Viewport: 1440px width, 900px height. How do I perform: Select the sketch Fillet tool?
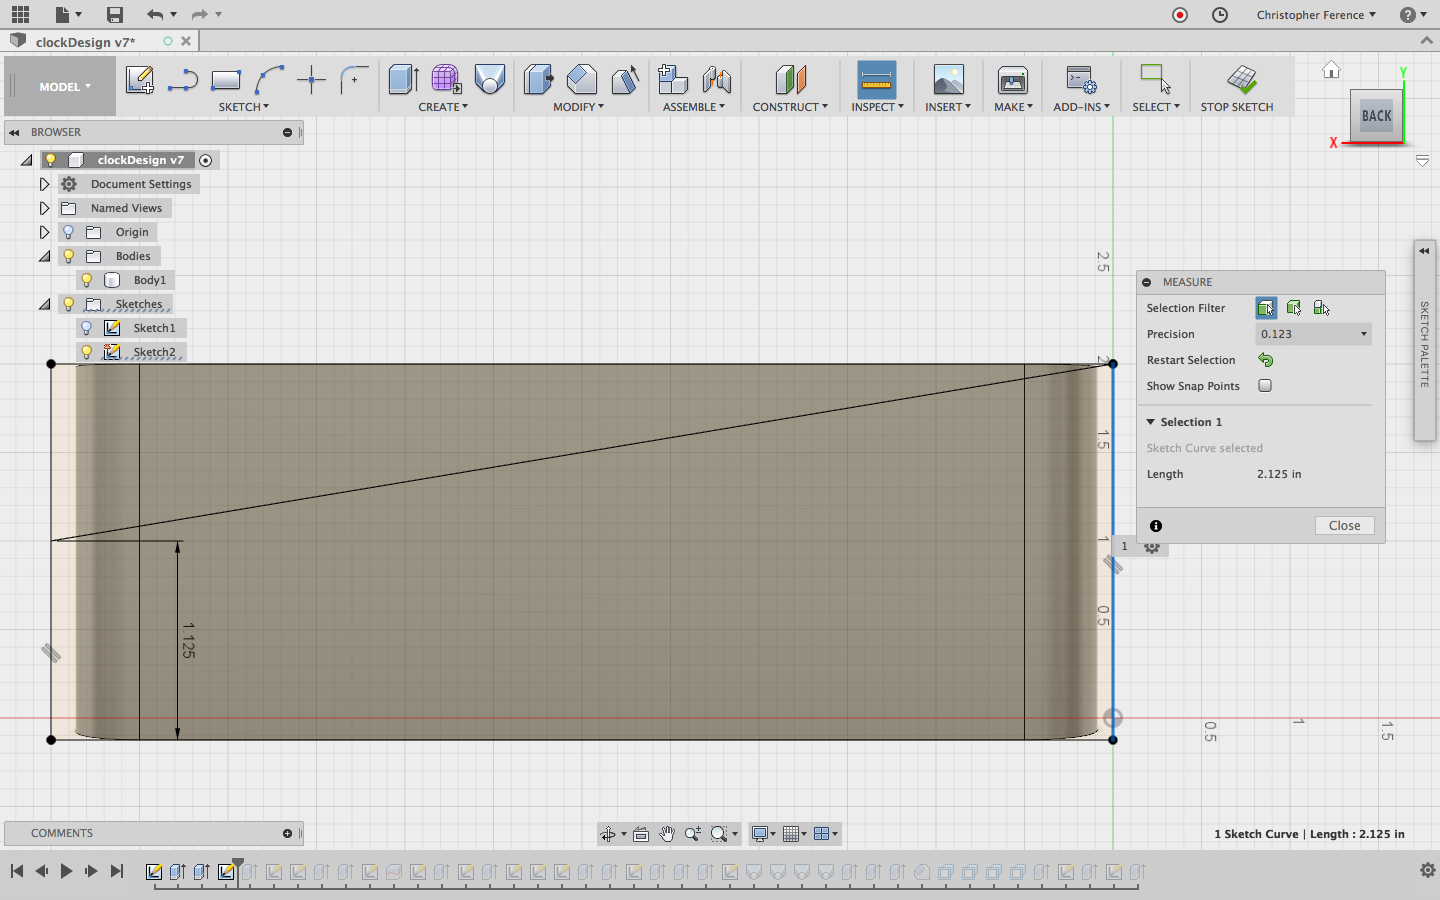(x=354, y=80)
